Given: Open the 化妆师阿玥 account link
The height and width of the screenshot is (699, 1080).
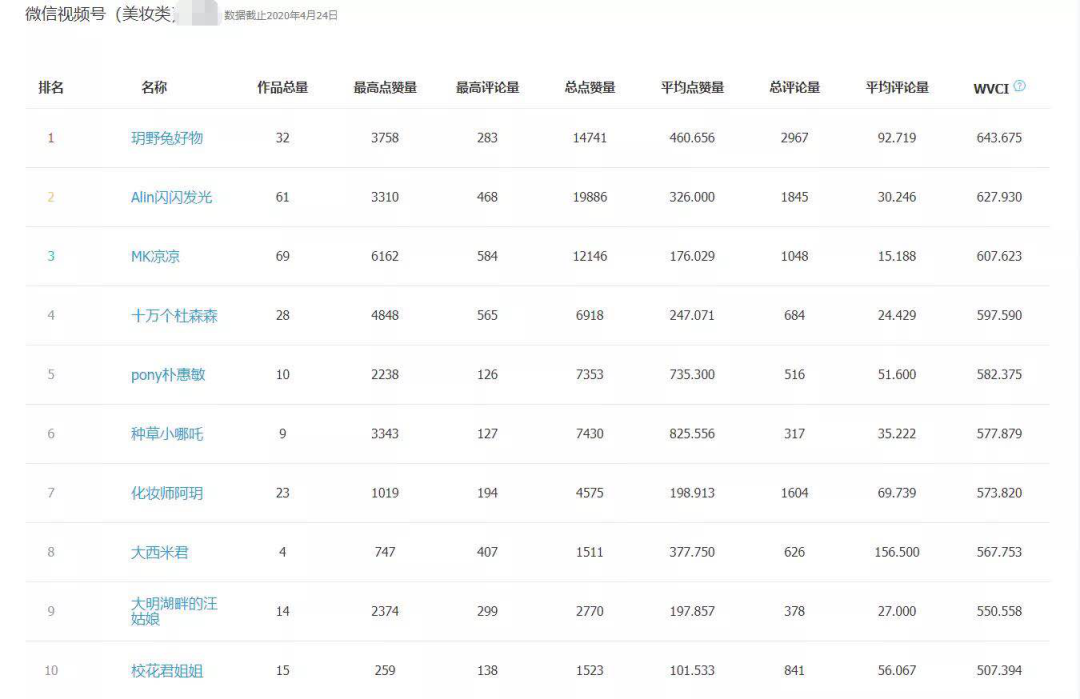Looking at the screenshot, I should pos(167,493).
